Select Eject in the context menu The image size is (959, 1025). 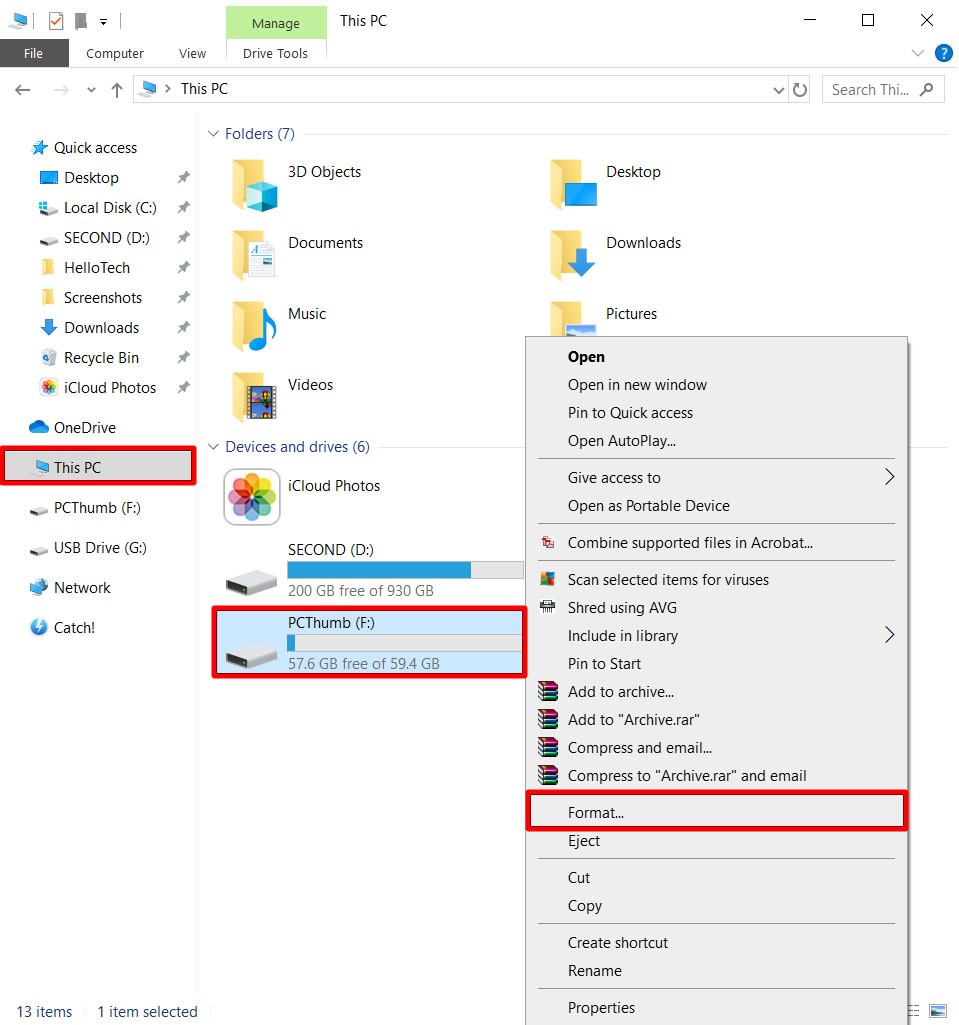pos(584,841)
